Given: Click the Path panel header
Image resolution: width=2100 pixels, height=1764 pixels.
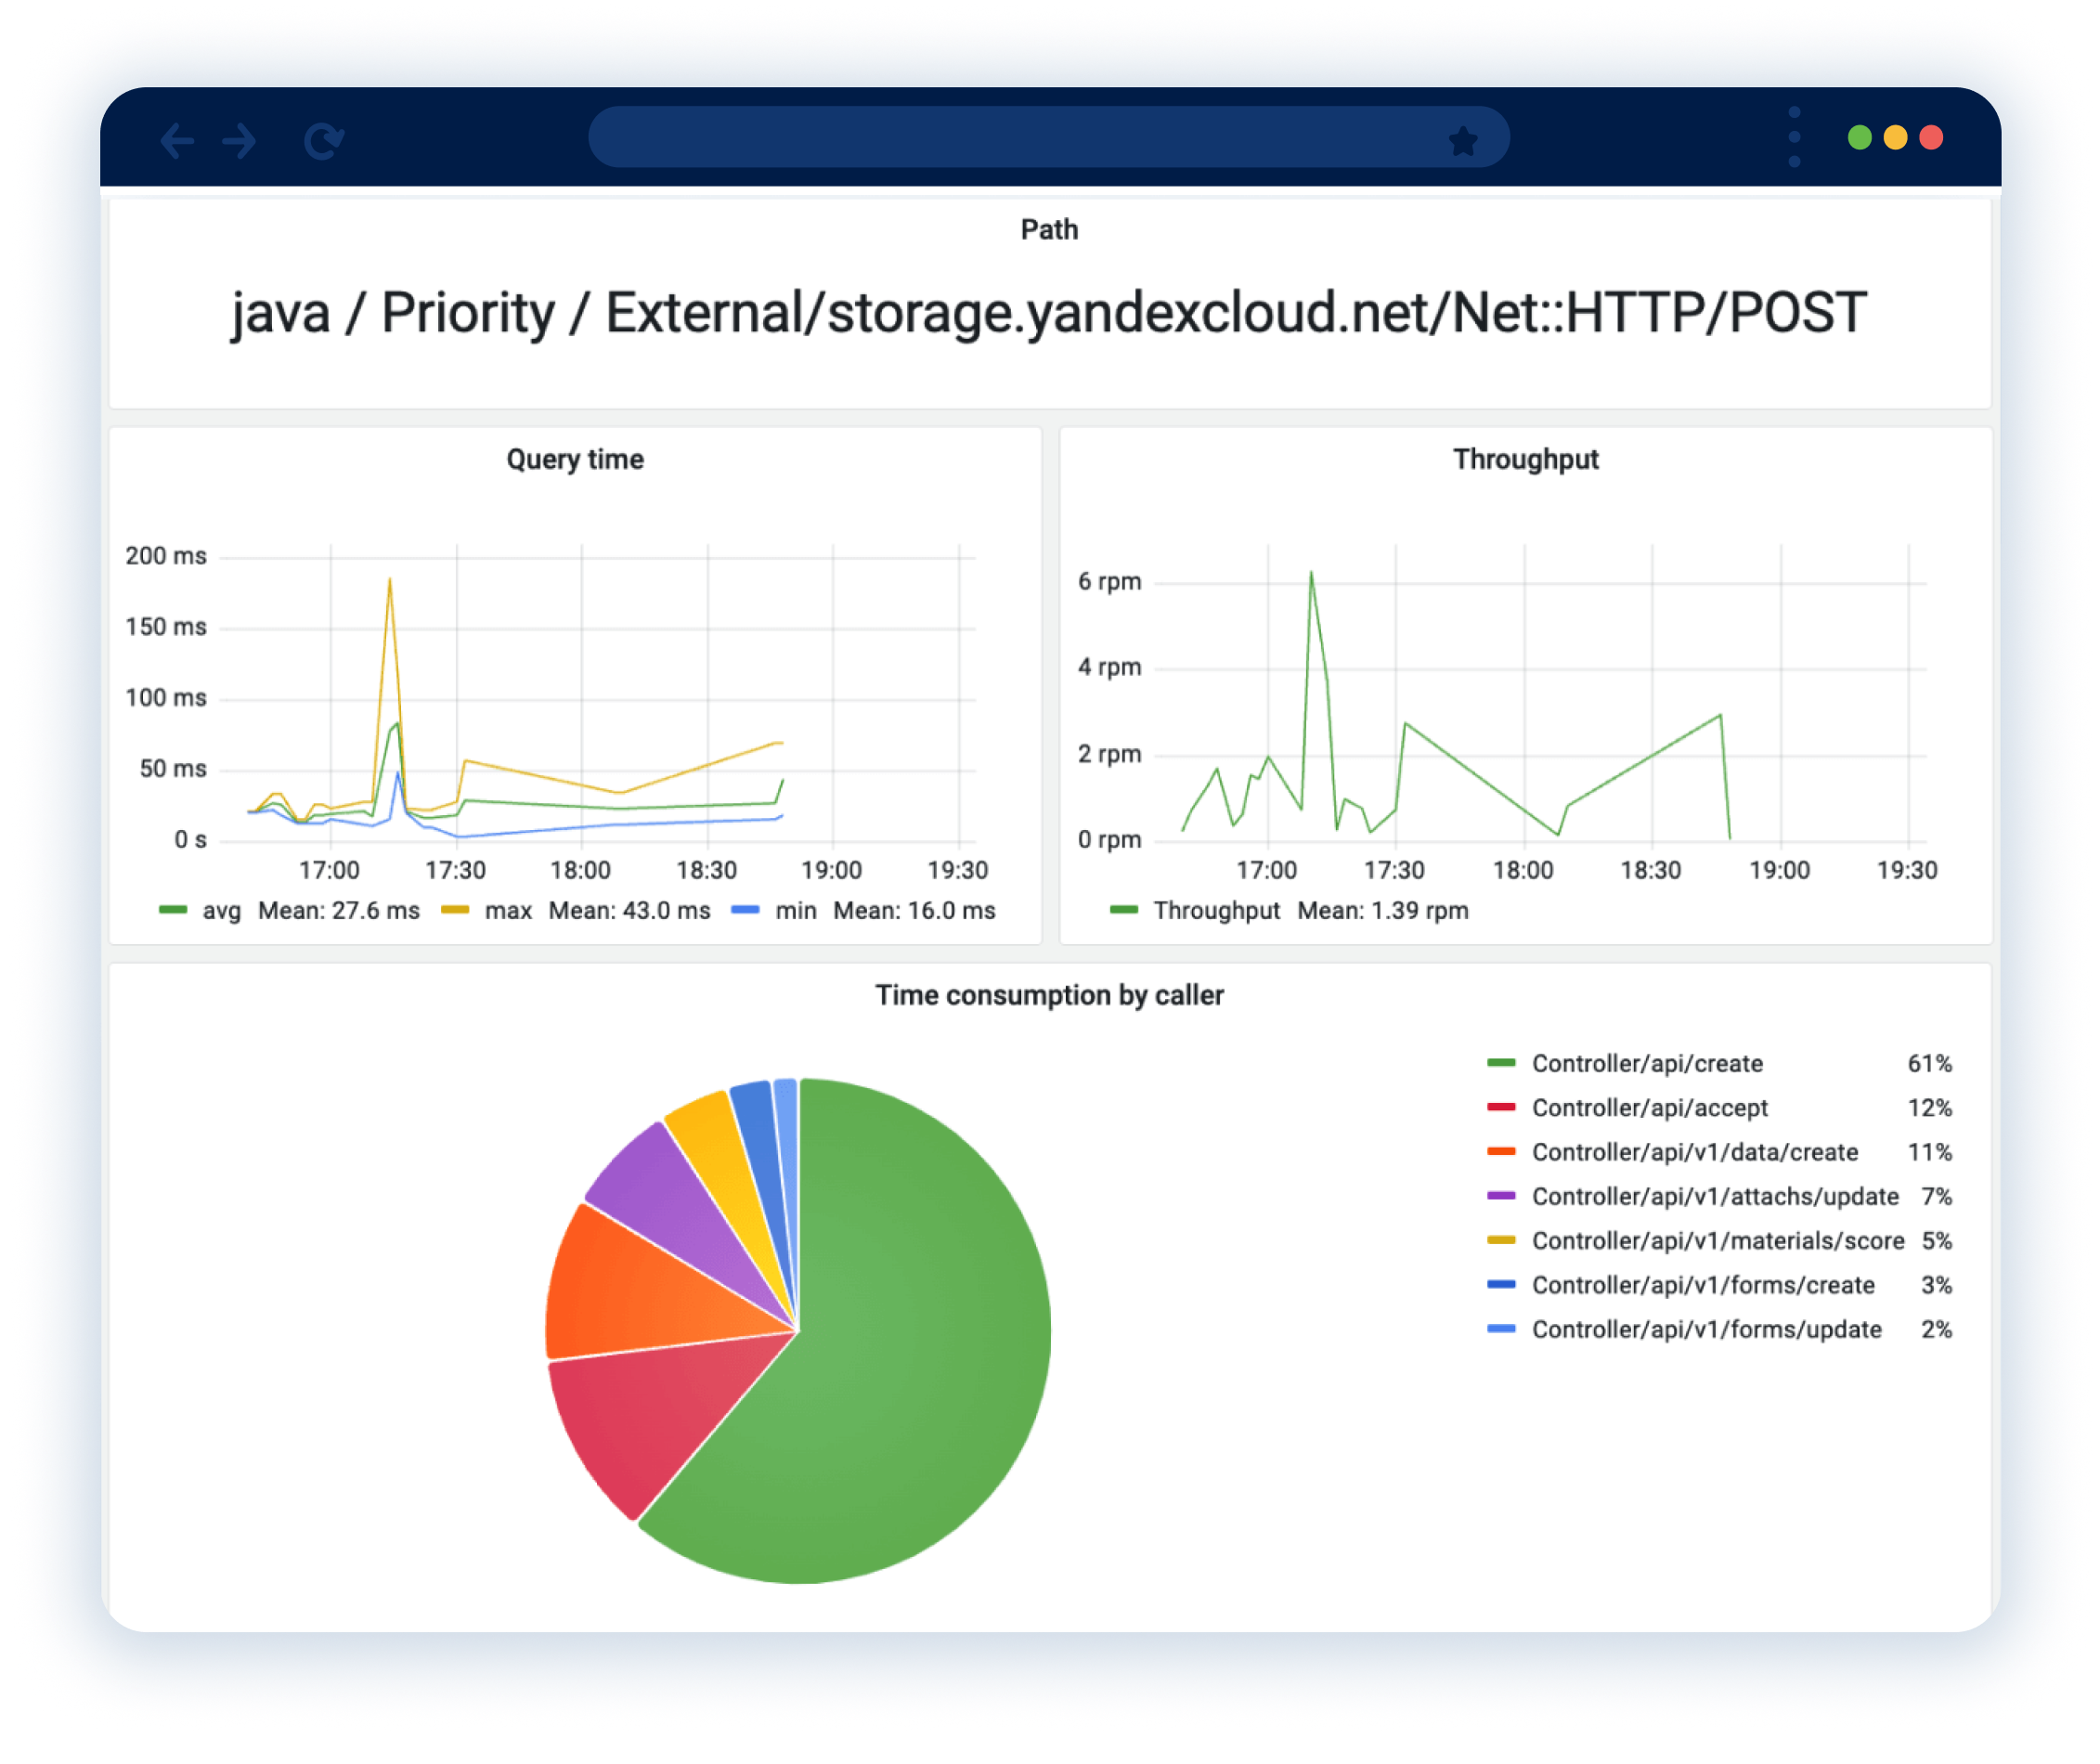Looking at the screenshot, I should 1049,229.
